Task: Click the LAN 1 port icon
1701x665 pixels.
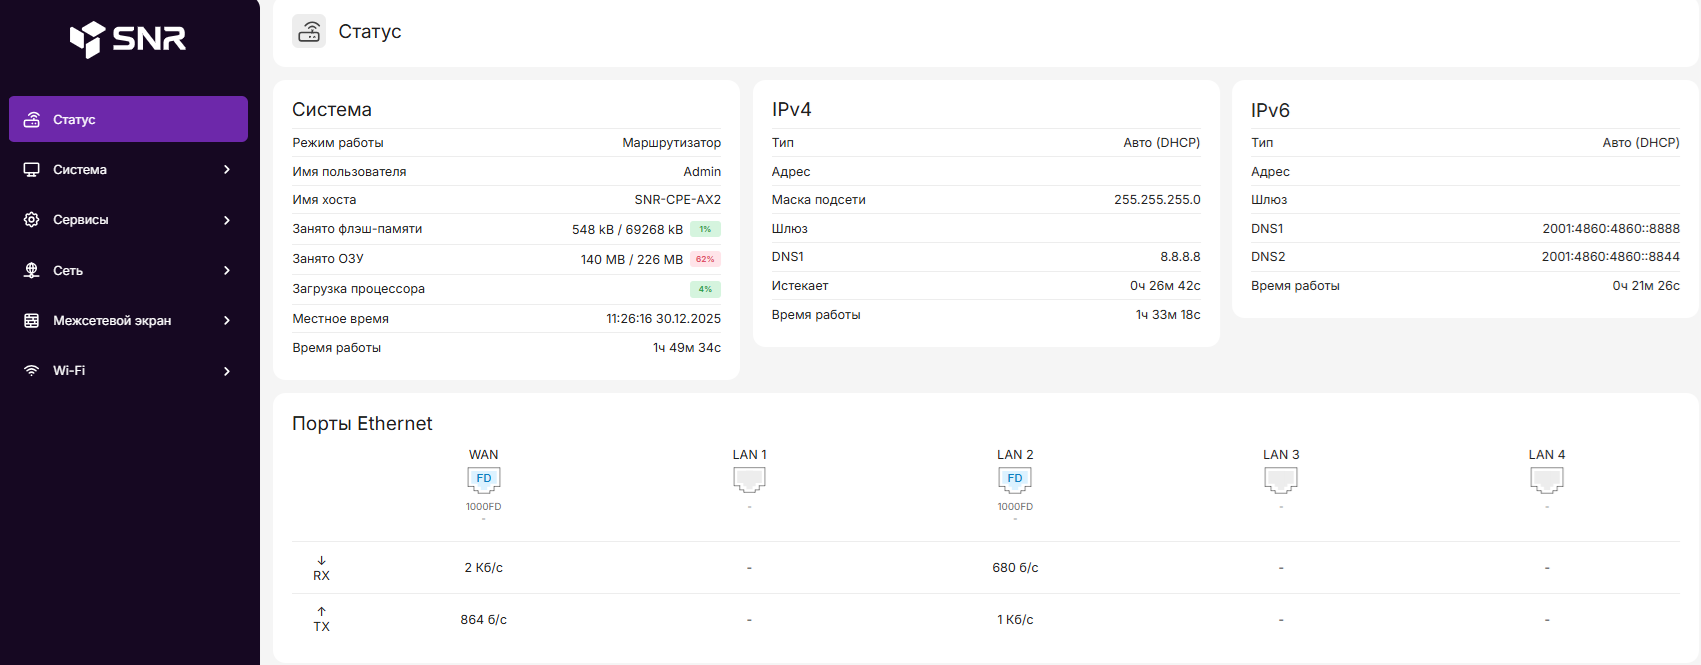Action: pyautogui.click(x=749, y=480)
